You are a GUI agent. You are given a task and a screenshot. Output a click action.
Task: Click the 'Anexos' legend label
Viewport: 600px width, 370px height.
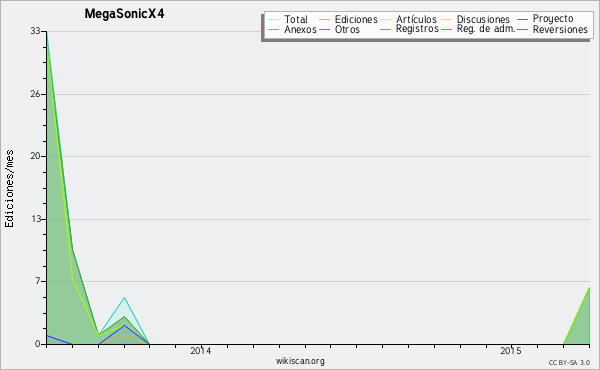click(x=300, y=29)
